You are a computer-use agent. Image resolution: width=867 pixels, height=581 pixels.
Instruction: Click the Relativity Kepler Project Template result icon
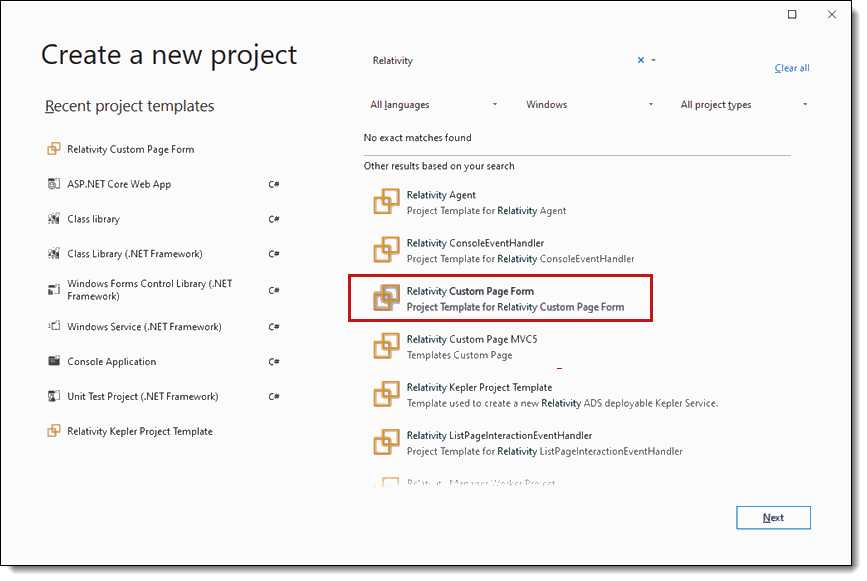click(386, 394)
